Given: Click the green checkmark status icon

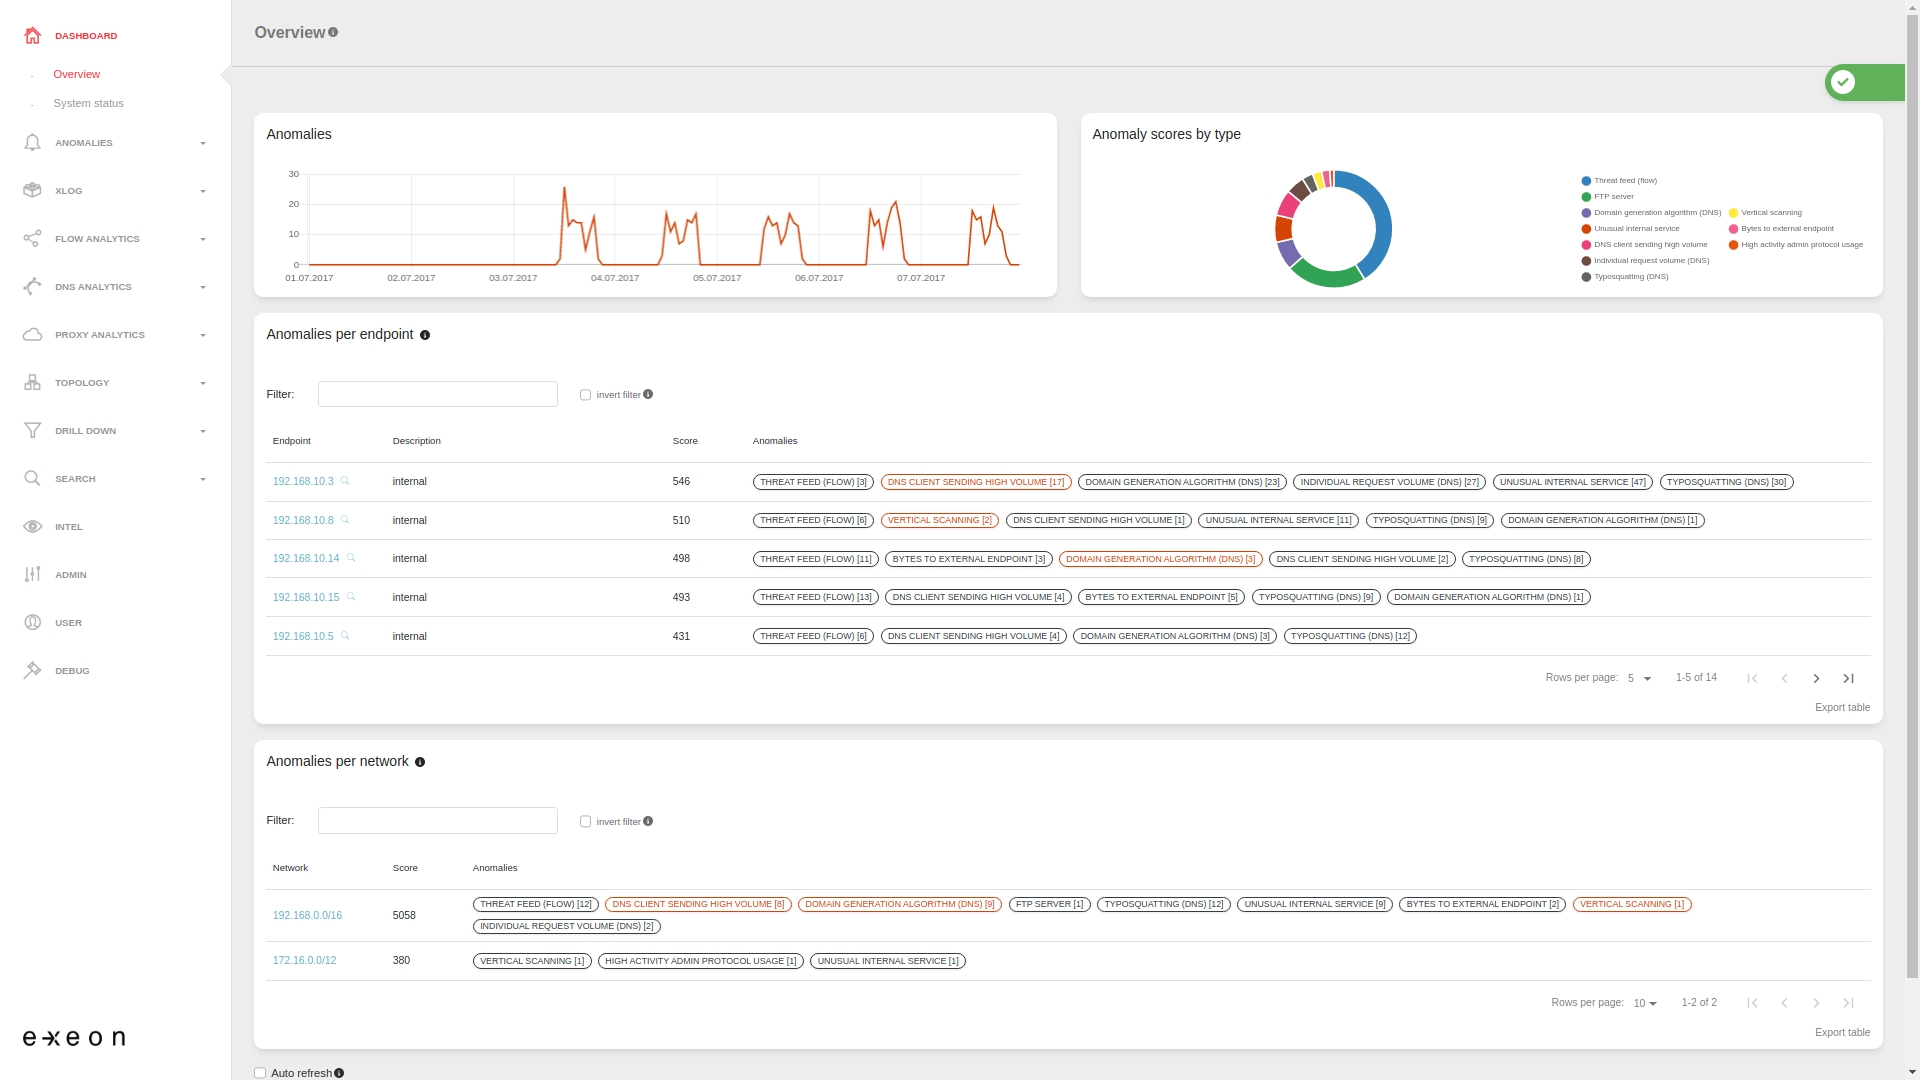Looking at the screenshot, I should point(1843,83).
